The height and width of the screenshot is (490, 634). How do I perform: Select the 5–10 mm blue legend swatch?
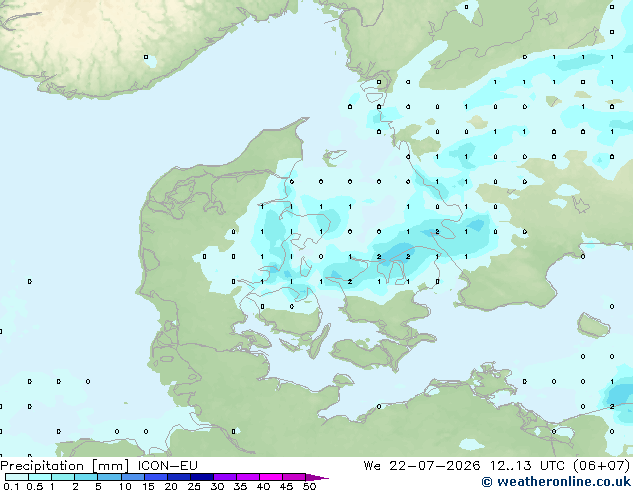coord(109,477)
